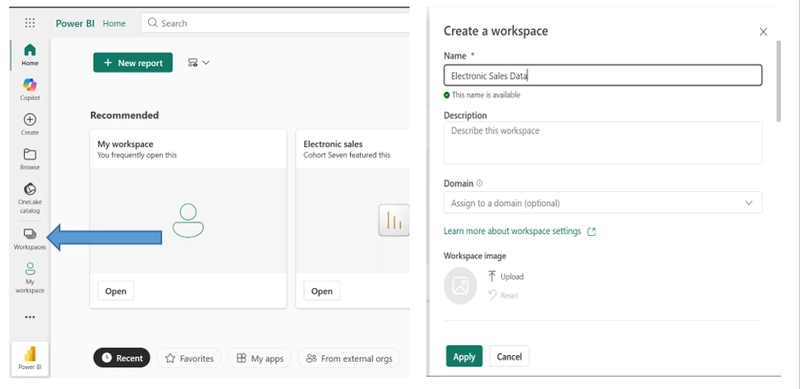This screenshot has height=389, width=800.
Task: Click the Recommended heading text
Action: point(124,115)
